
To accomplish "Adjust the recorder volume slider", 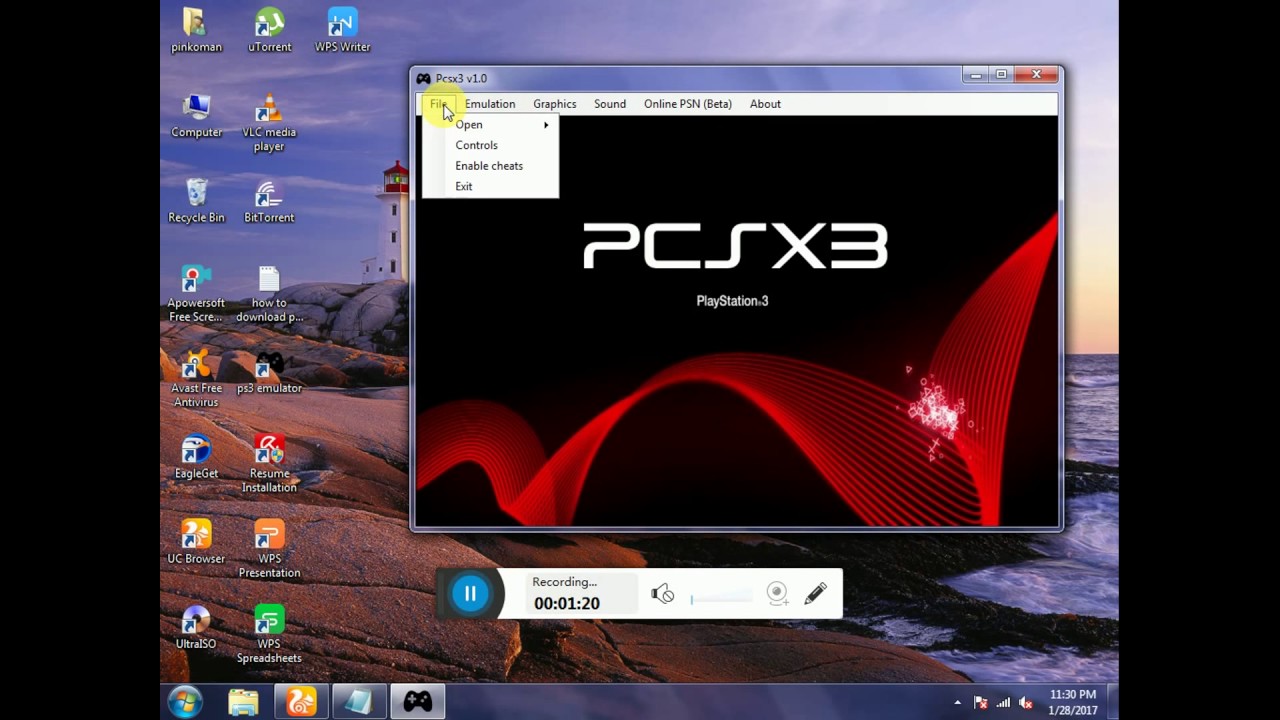I will 721,596.
